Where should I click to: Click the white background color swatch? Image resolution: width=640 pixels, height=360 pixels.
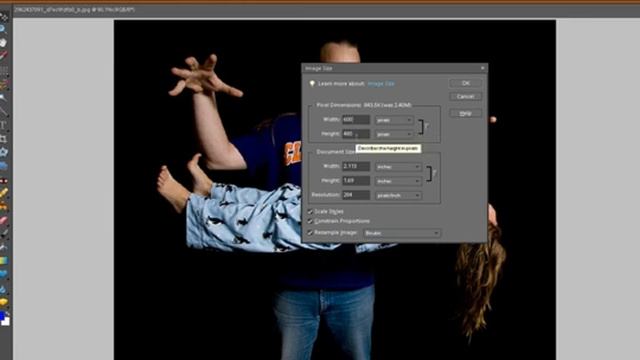6,322
